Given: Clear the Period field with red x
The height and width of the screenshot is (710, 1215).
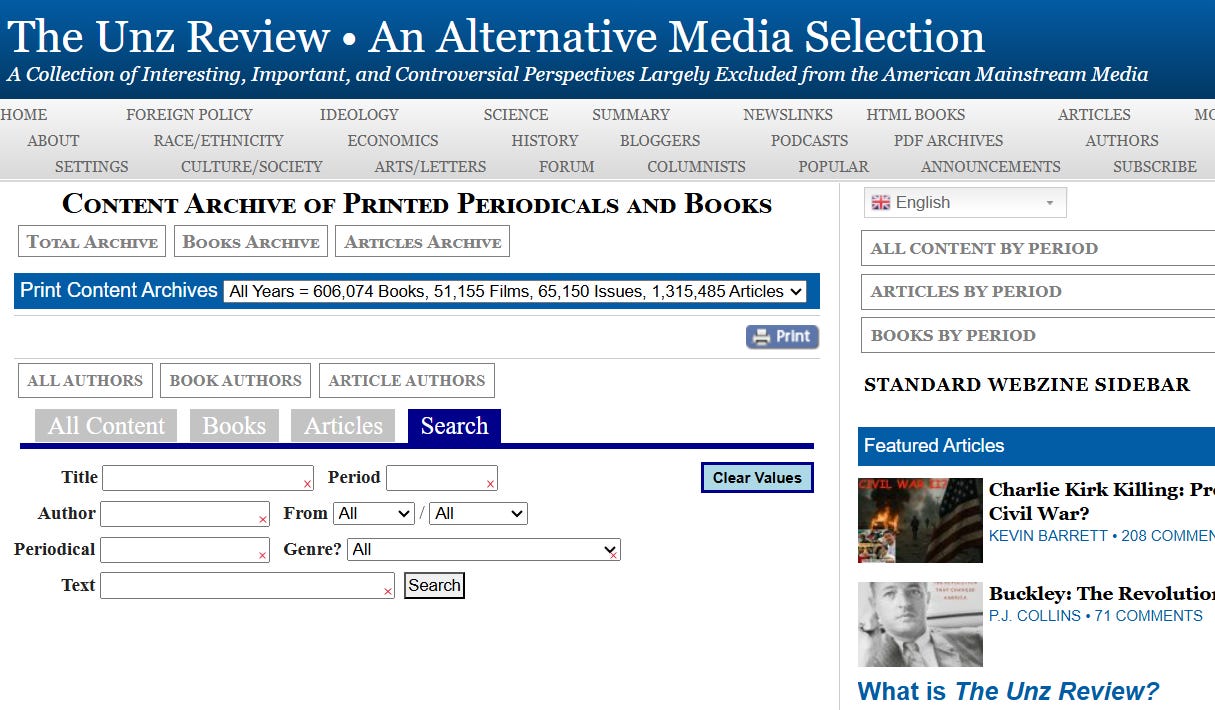Looking at the screenshot, I should tap(490, 484).
